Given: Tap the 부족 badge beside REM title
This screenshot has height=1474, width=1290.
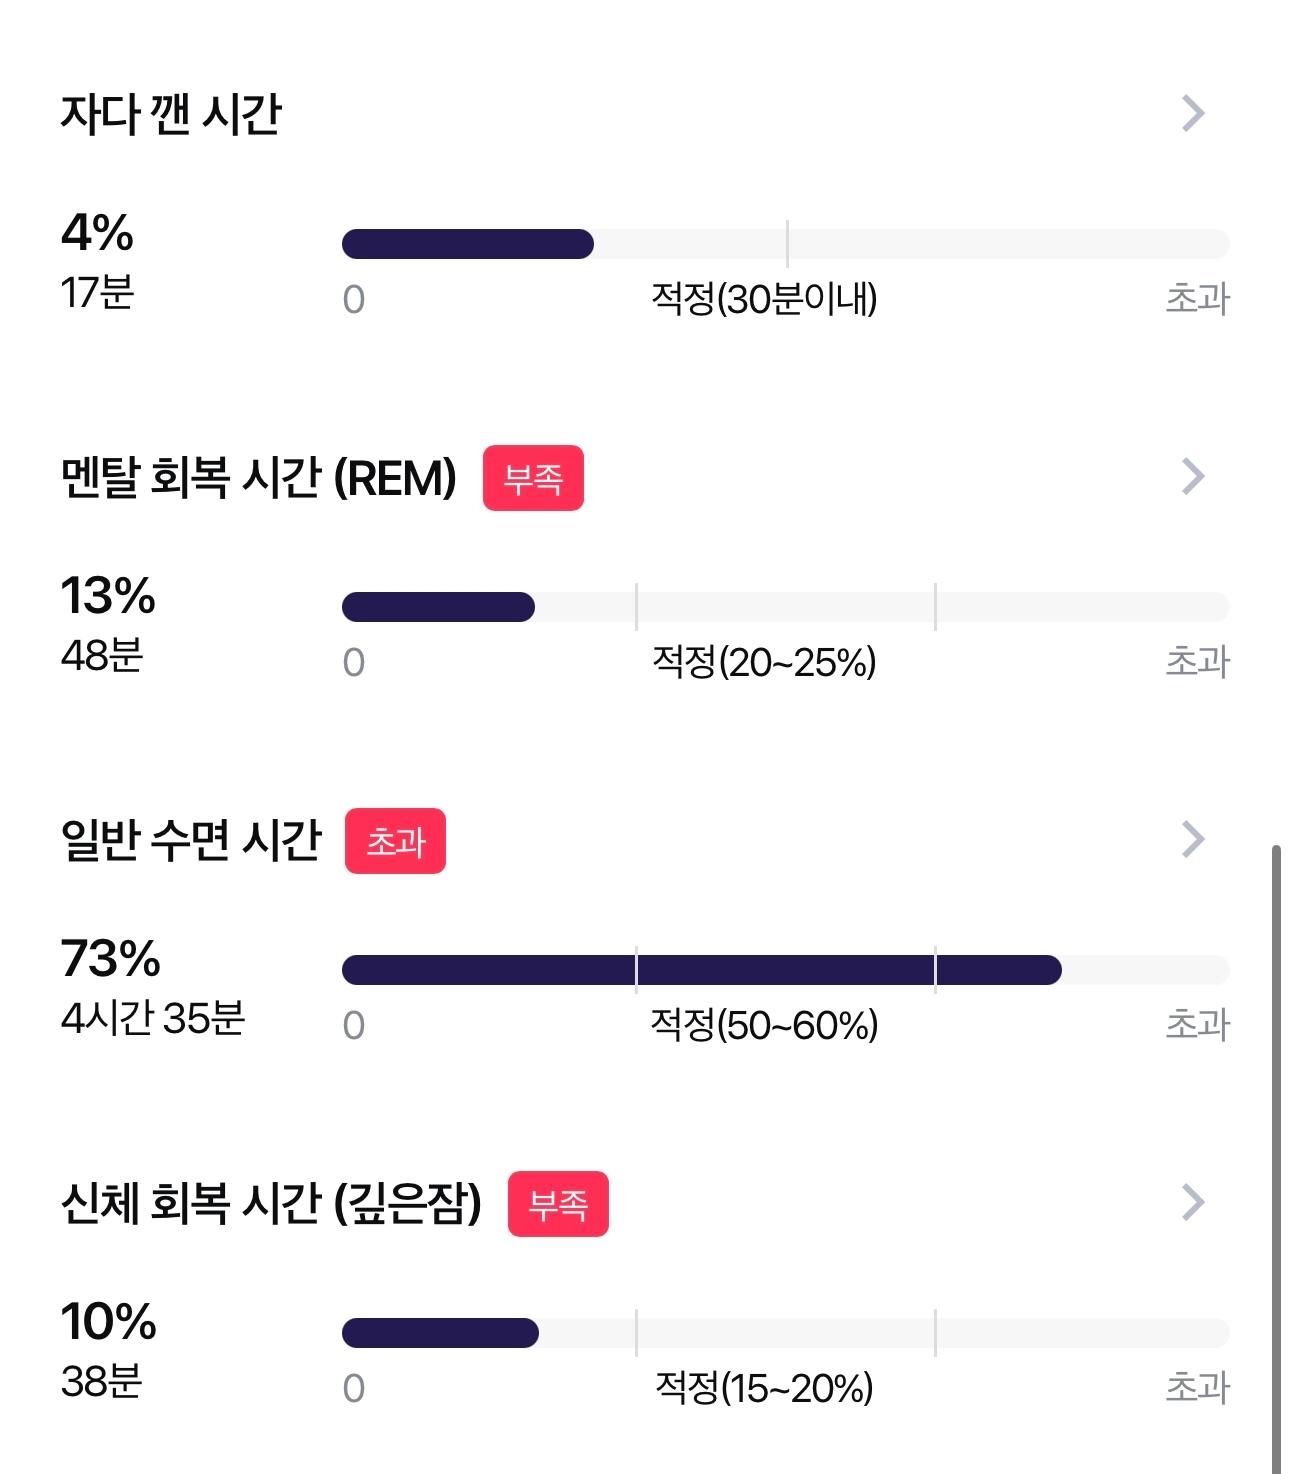Looking at the screenshot, I should 533,478.
